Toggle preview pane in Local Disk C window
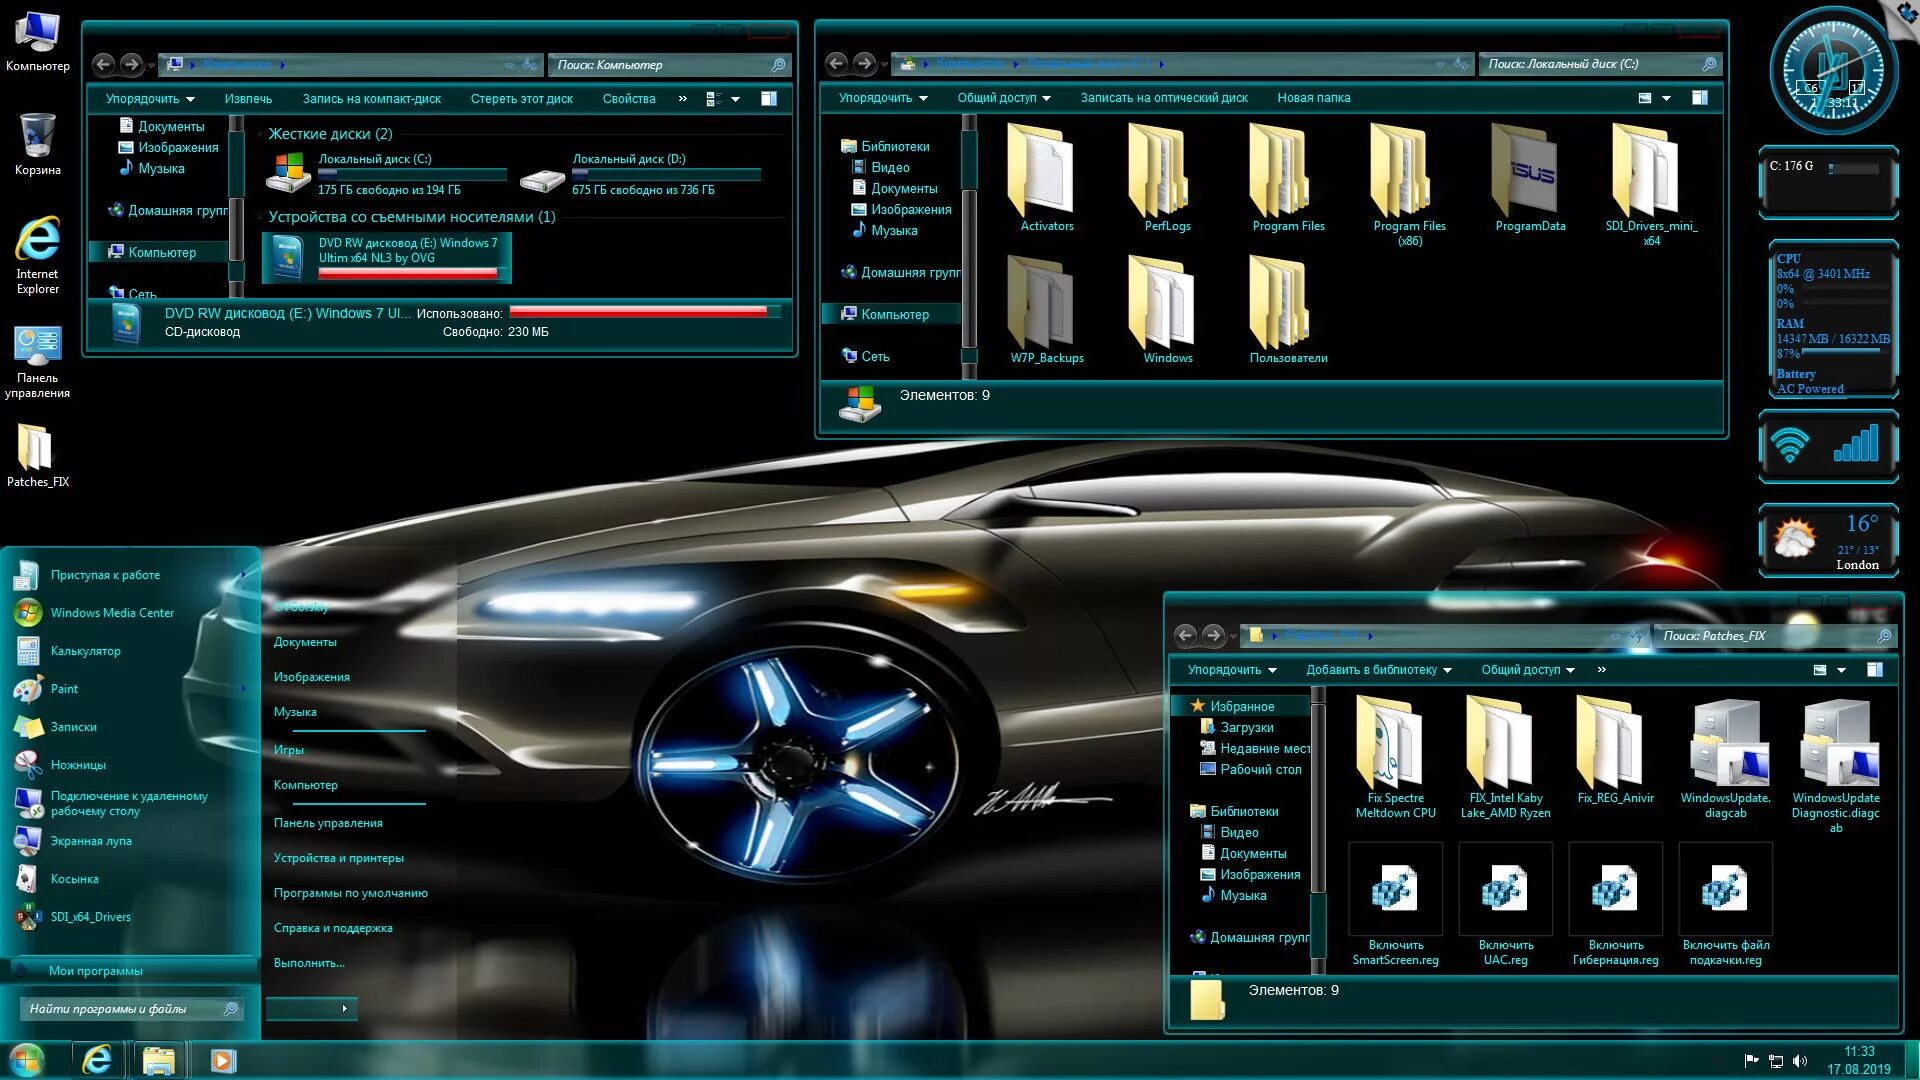1920x1080 pixels. click(x=1699, y=98)
